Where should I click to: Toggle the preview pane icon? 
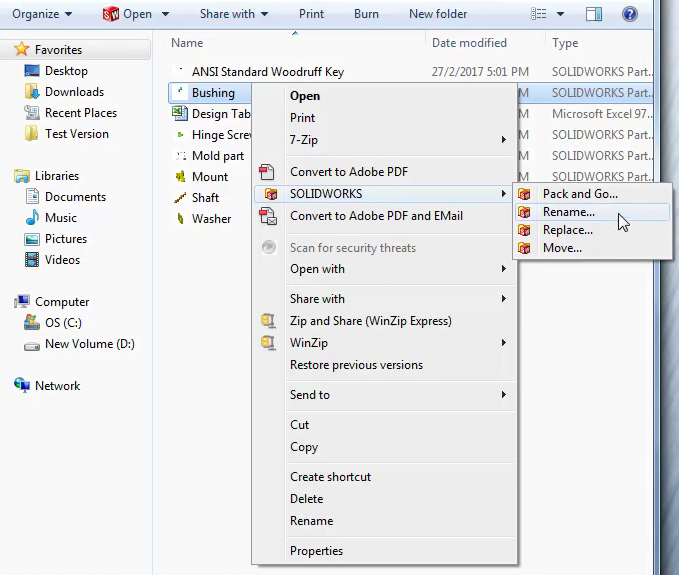pos(594,14)
